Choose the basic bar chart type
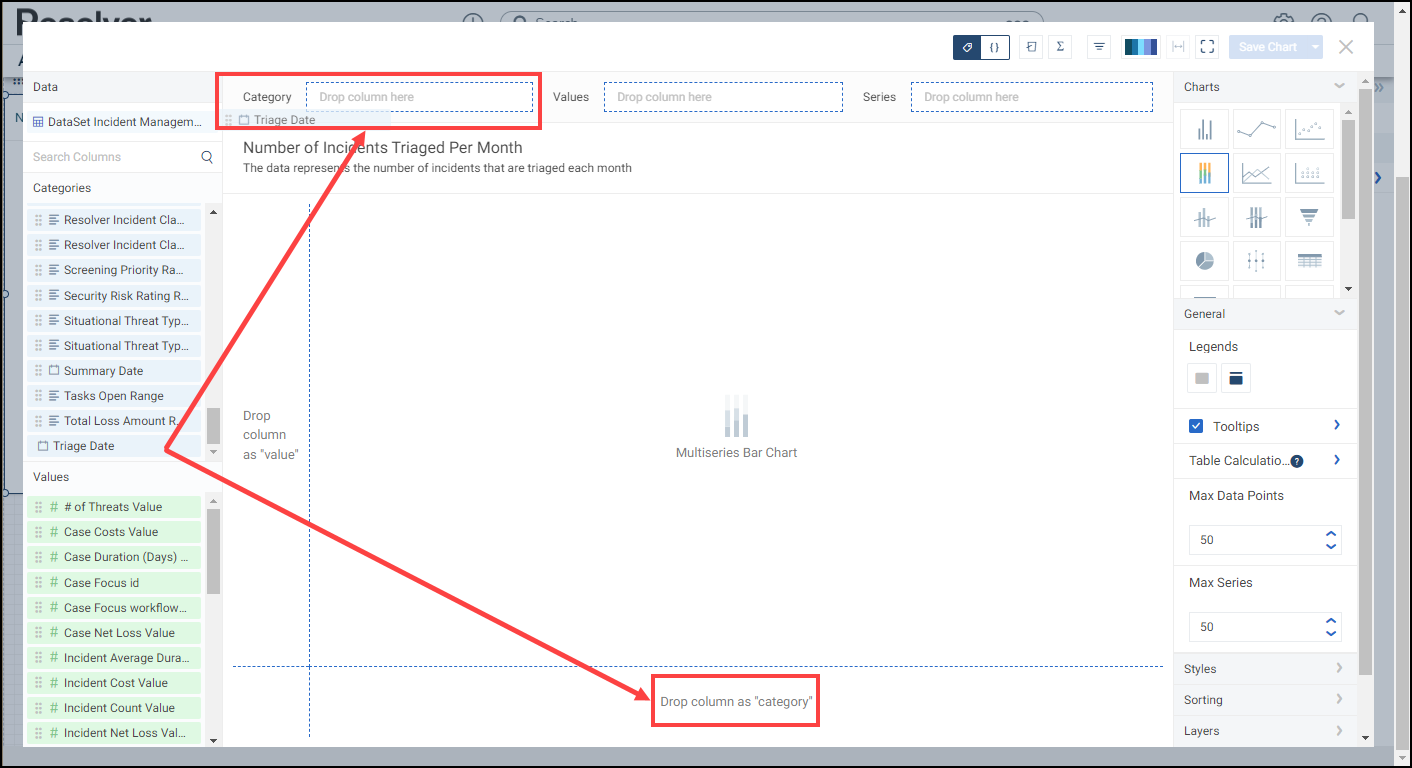Viewport: 1412px width, 768px height. [1205, 129]
